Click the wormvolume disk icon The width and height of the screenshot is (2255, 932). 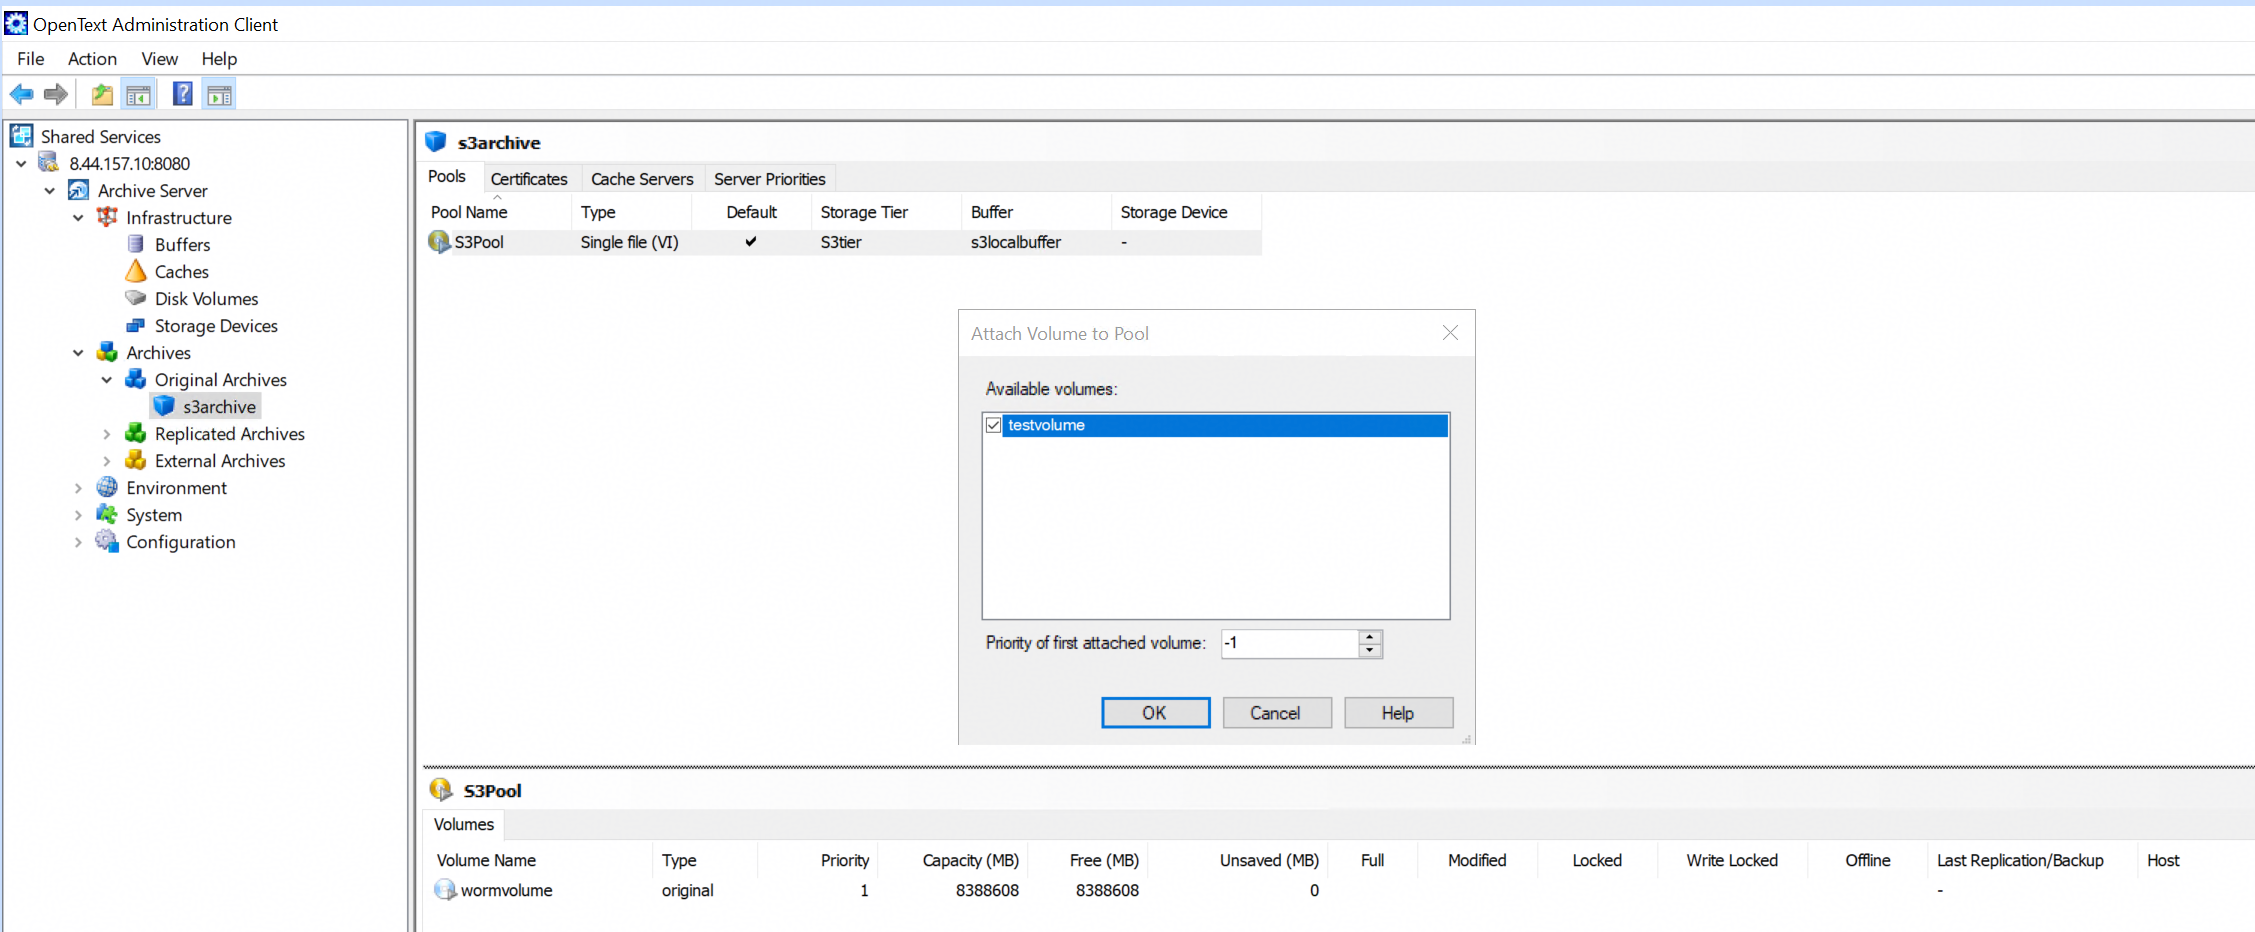pos(445,890)
